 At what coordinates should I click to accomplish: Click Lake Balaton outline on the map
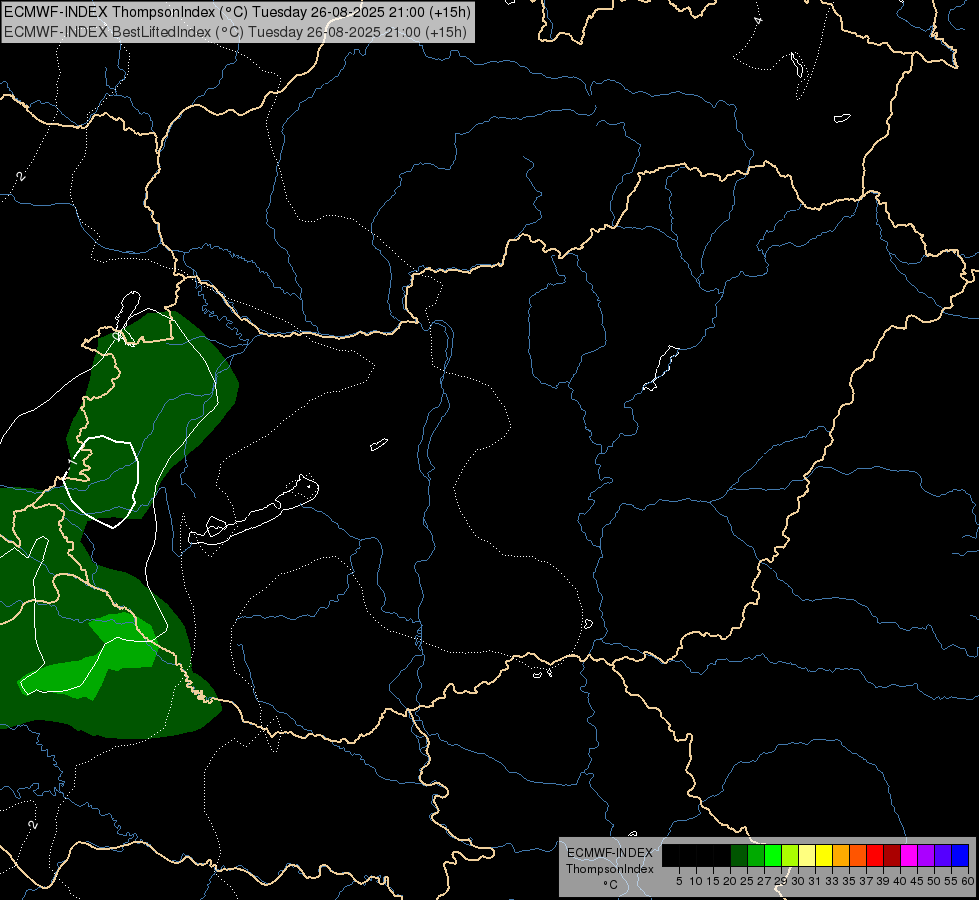[254, 510]
